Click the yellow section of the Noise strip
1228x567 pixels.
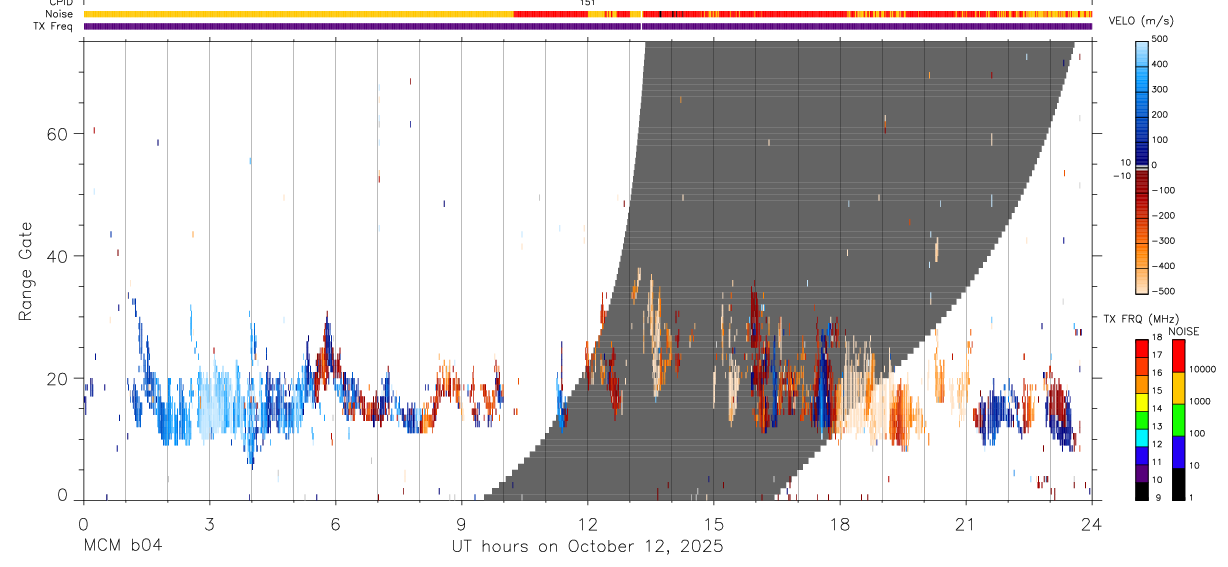point(298,14)
